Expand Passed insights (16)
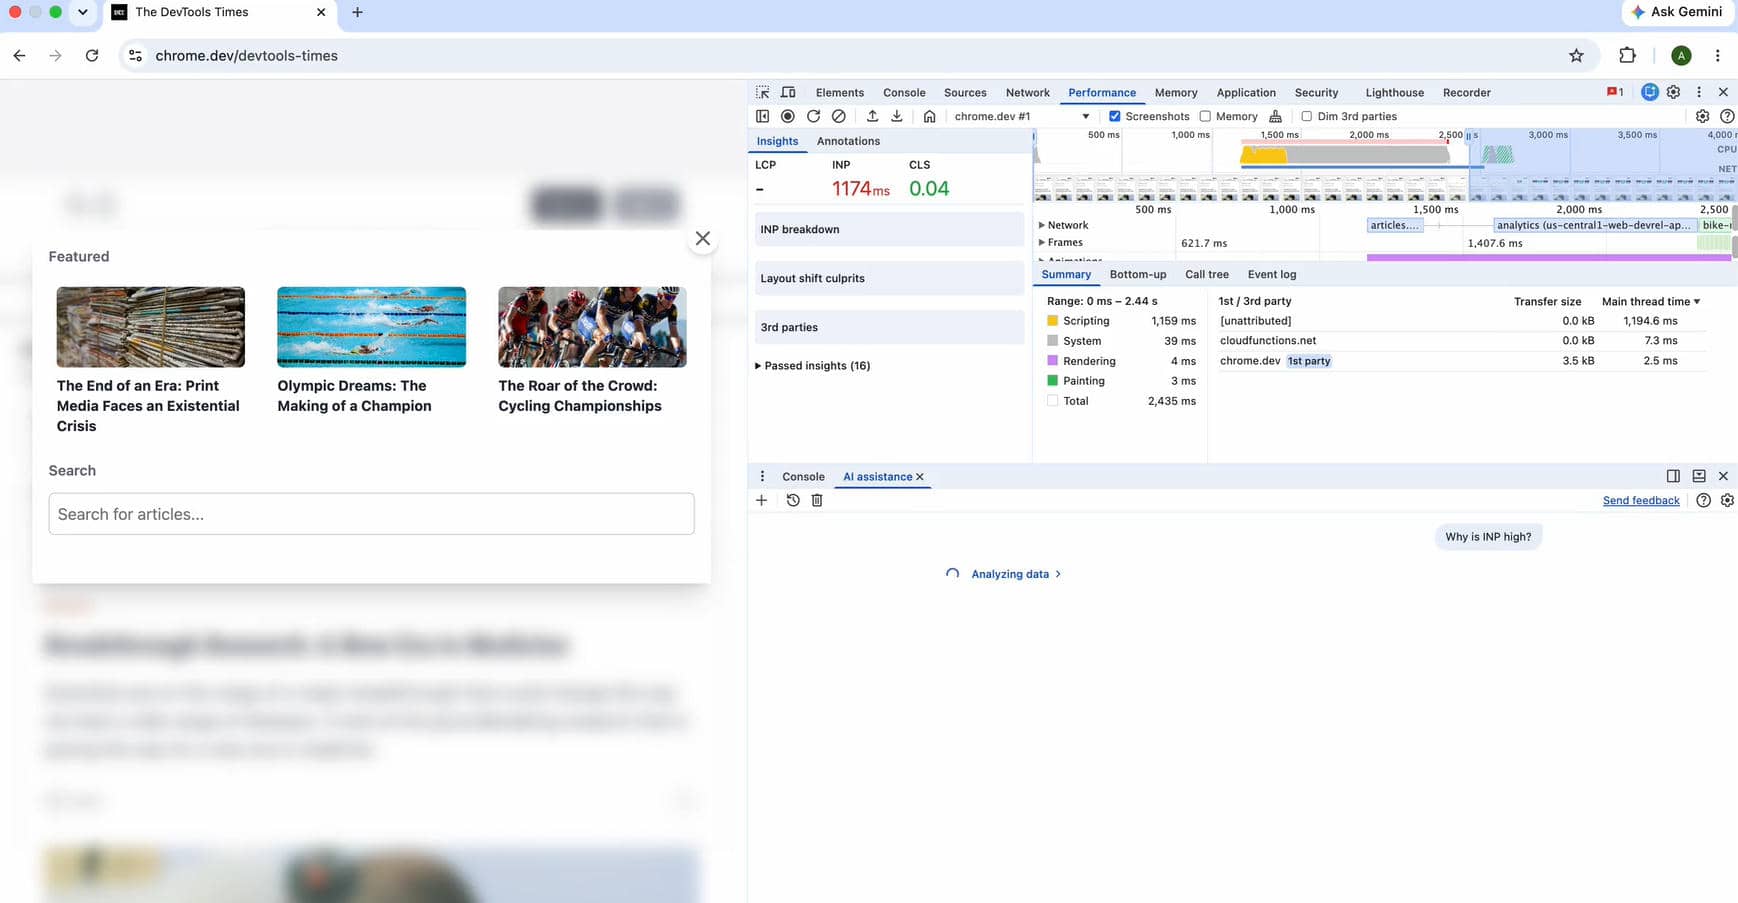The image size is (1738, 903). click(x=813, y=366)
